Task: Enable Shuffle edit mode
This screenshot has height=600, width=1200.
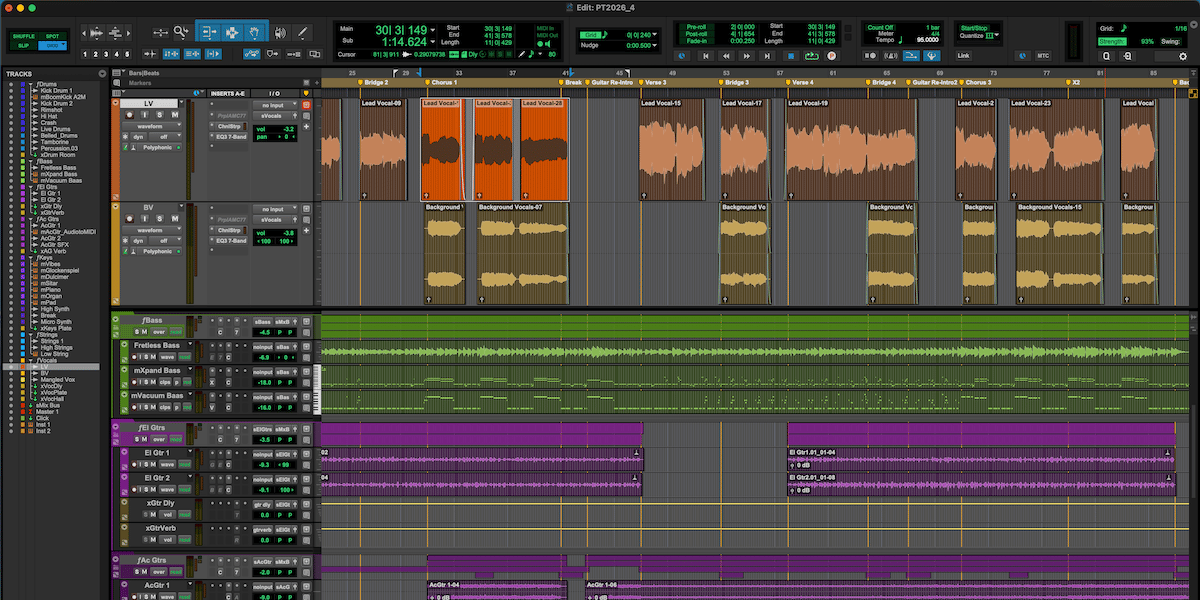Action: [x=24, y=35]
